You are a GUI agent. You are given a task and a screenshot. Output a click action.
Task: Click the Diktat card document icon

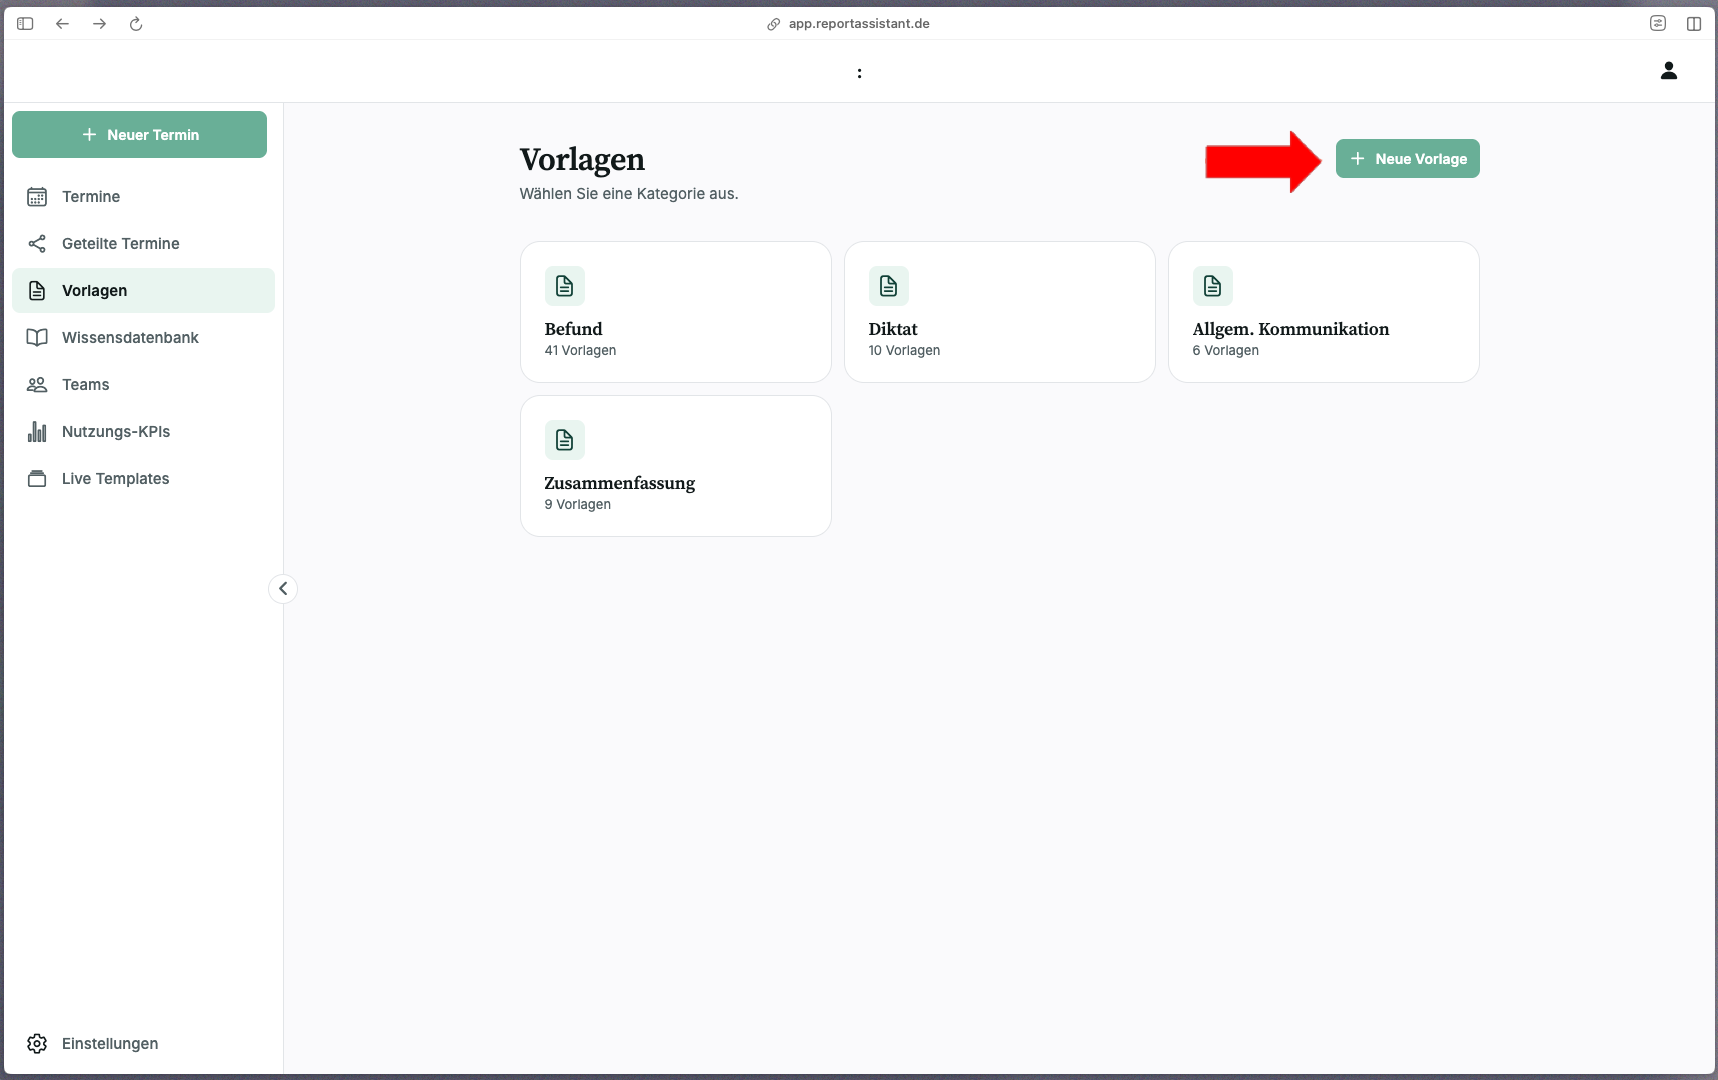tap(889, 286)
